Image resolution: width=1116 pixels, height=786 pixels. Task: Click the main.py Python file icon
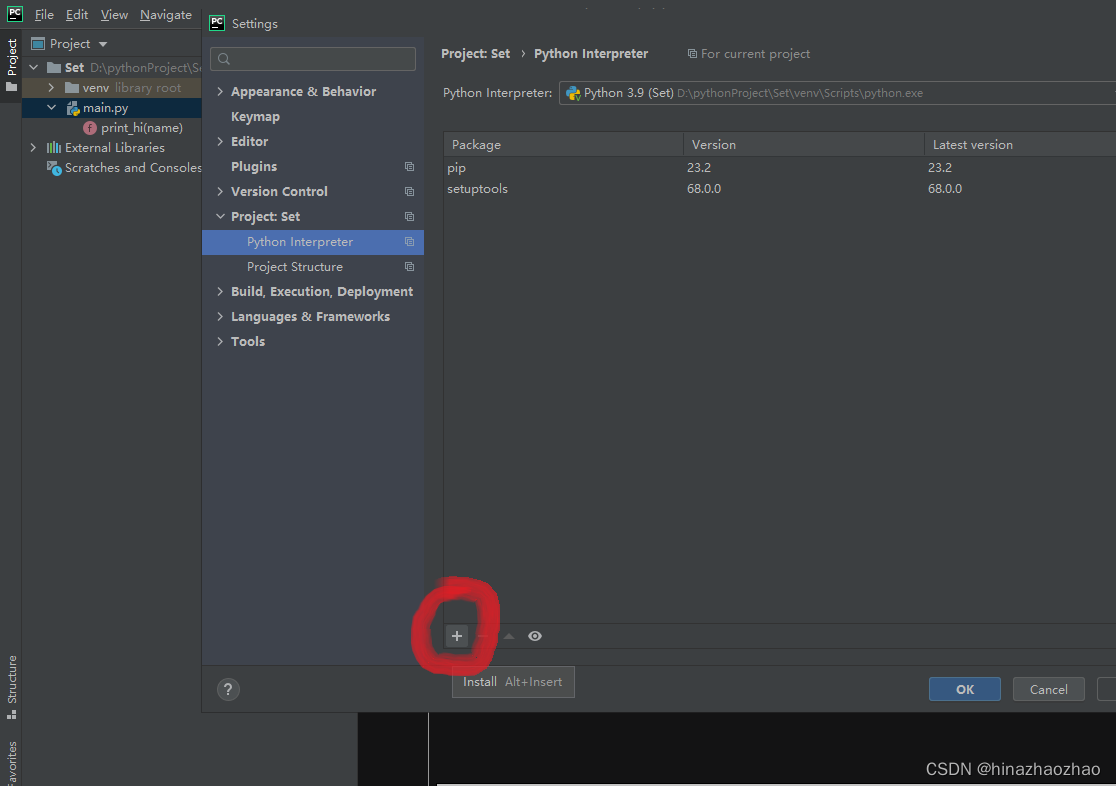73,108
